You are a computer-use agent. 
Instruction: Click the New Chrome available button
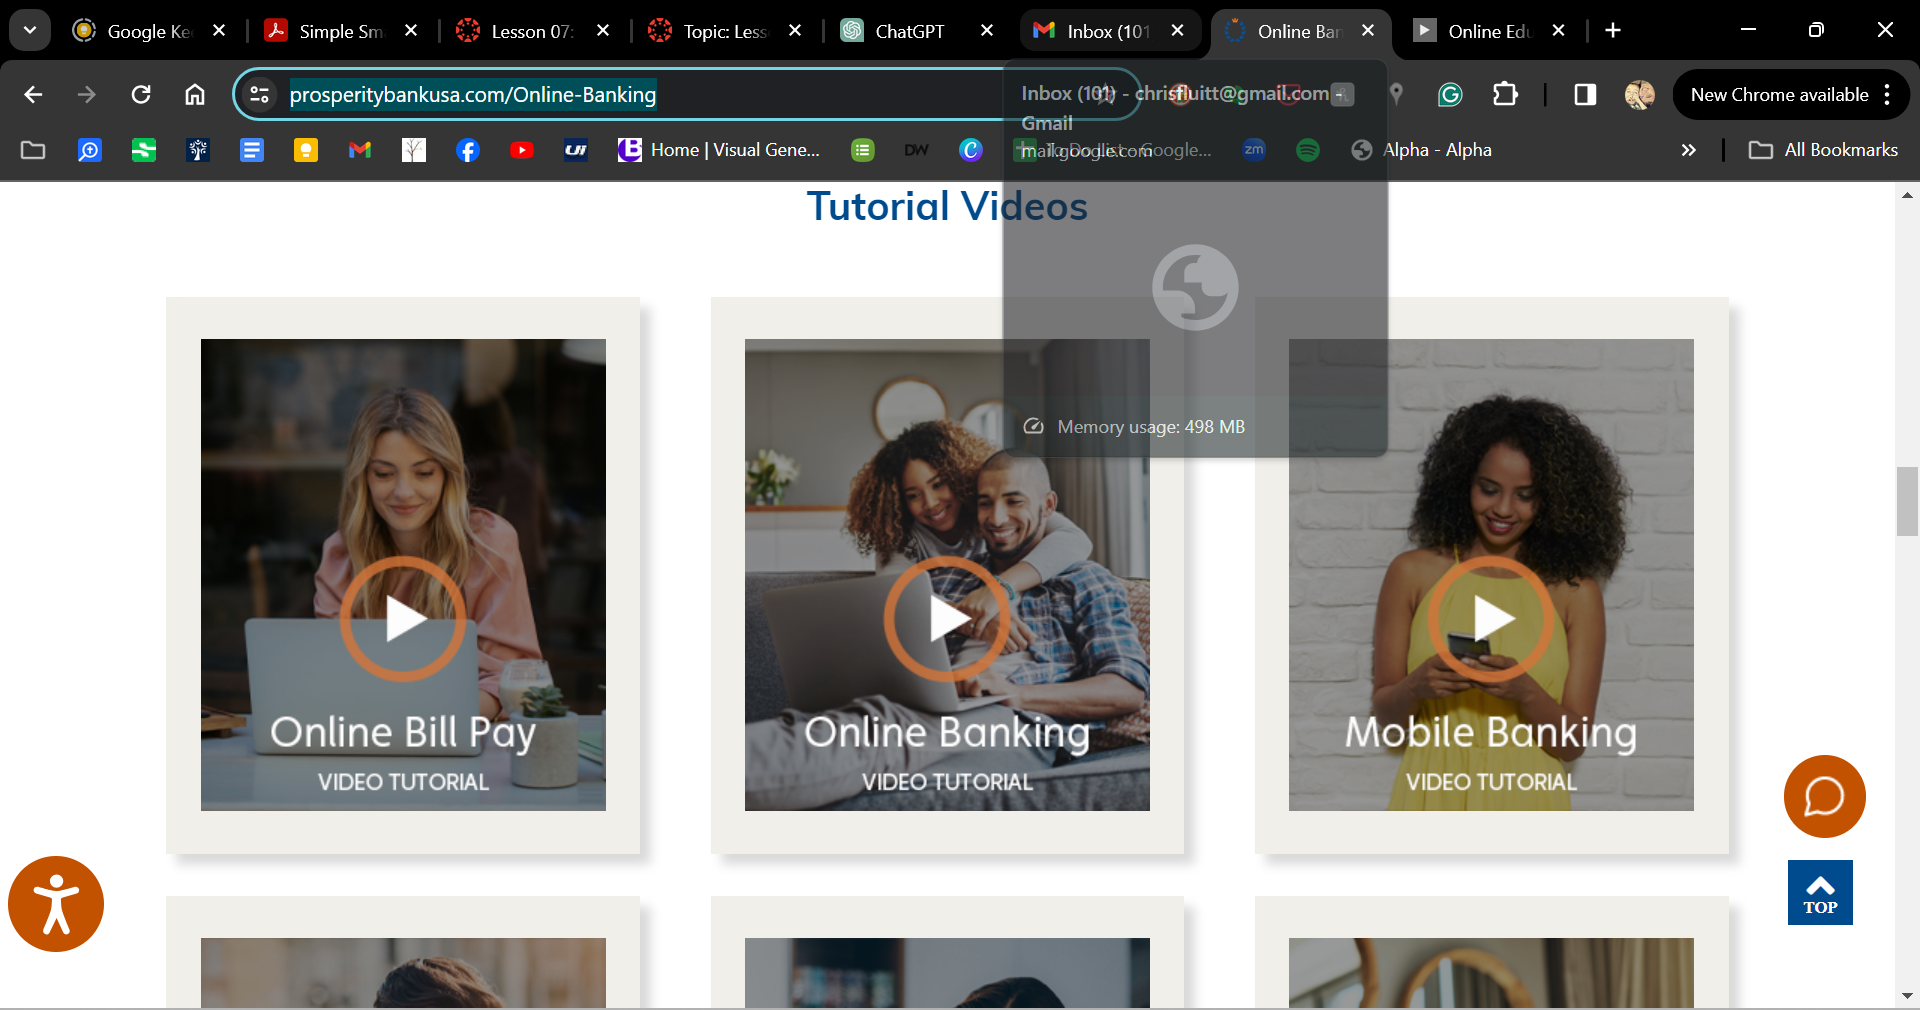point(1779,95)
